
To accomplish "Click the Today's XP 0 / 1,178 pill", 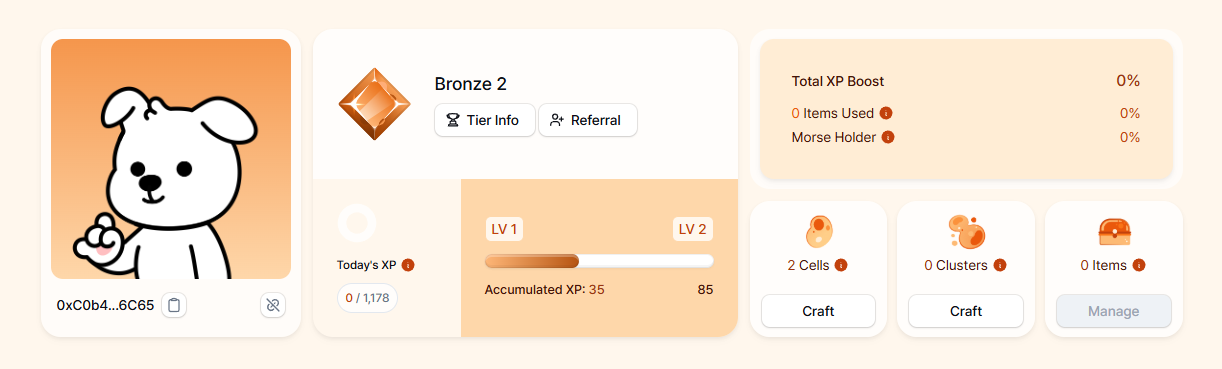I will pyautogui.click(x=368, y=298).
